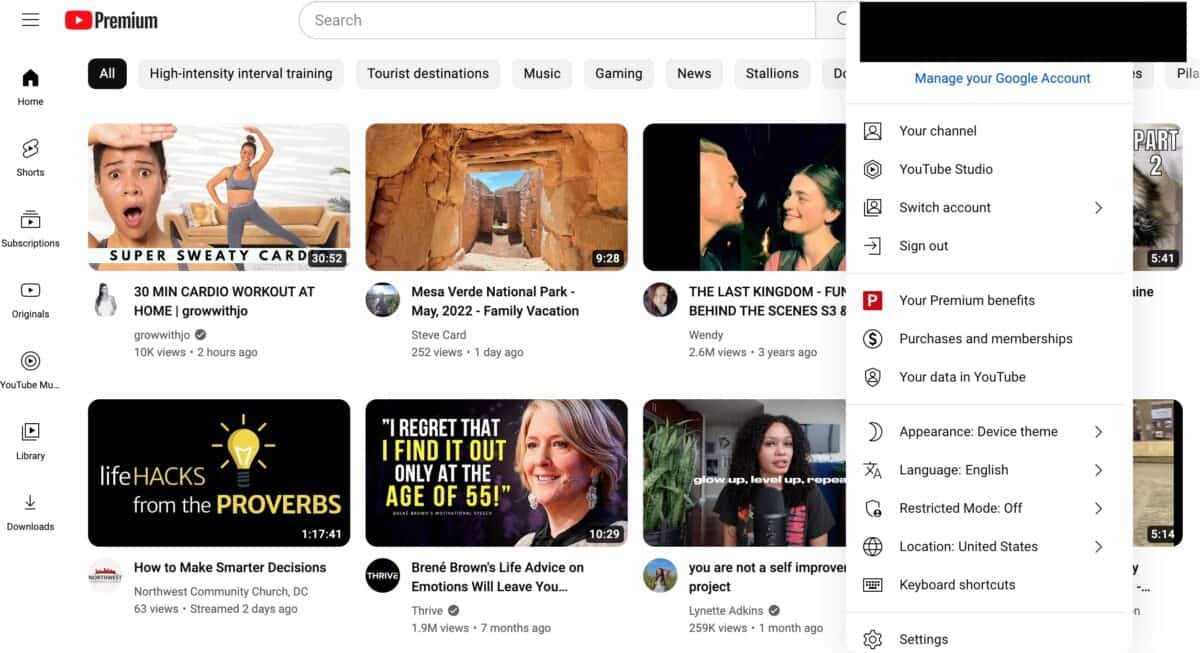The width and height of the screenshot is (1200, 653).
Task: Click the Language translate icon
Action: [x=873, y=470]
